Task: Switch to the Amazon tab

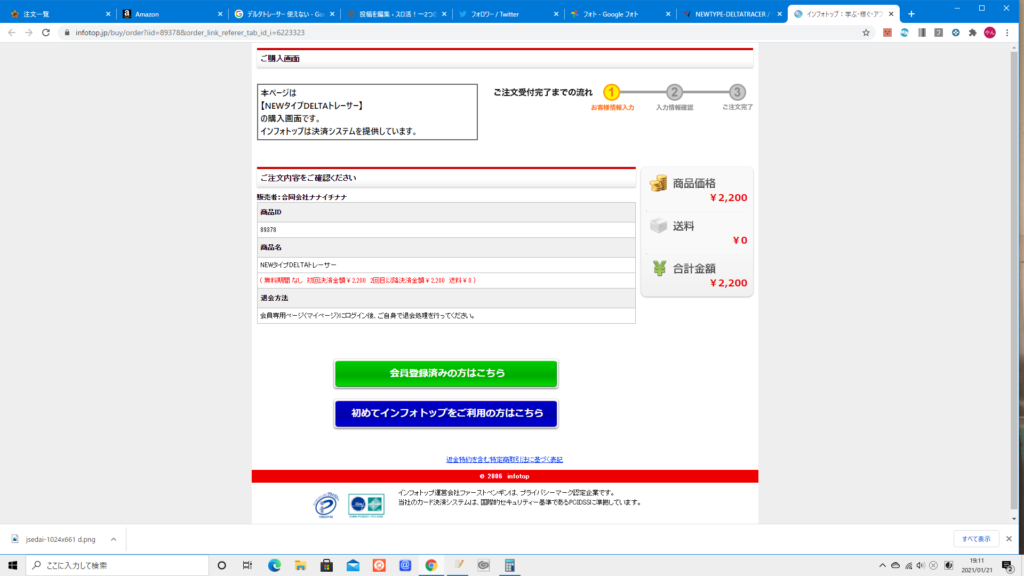Action: pos(171,14)
